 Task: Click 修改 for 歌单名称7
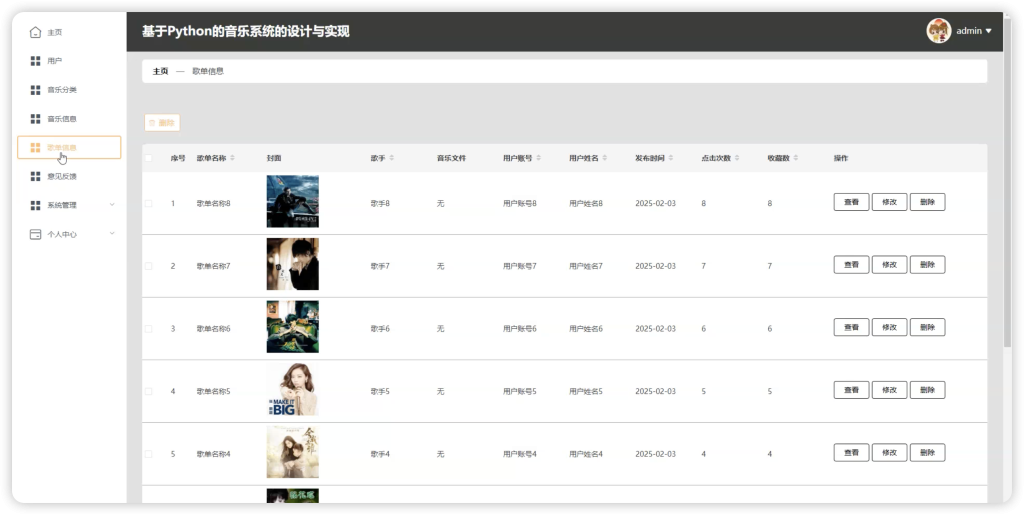click(x=889, y=265)
